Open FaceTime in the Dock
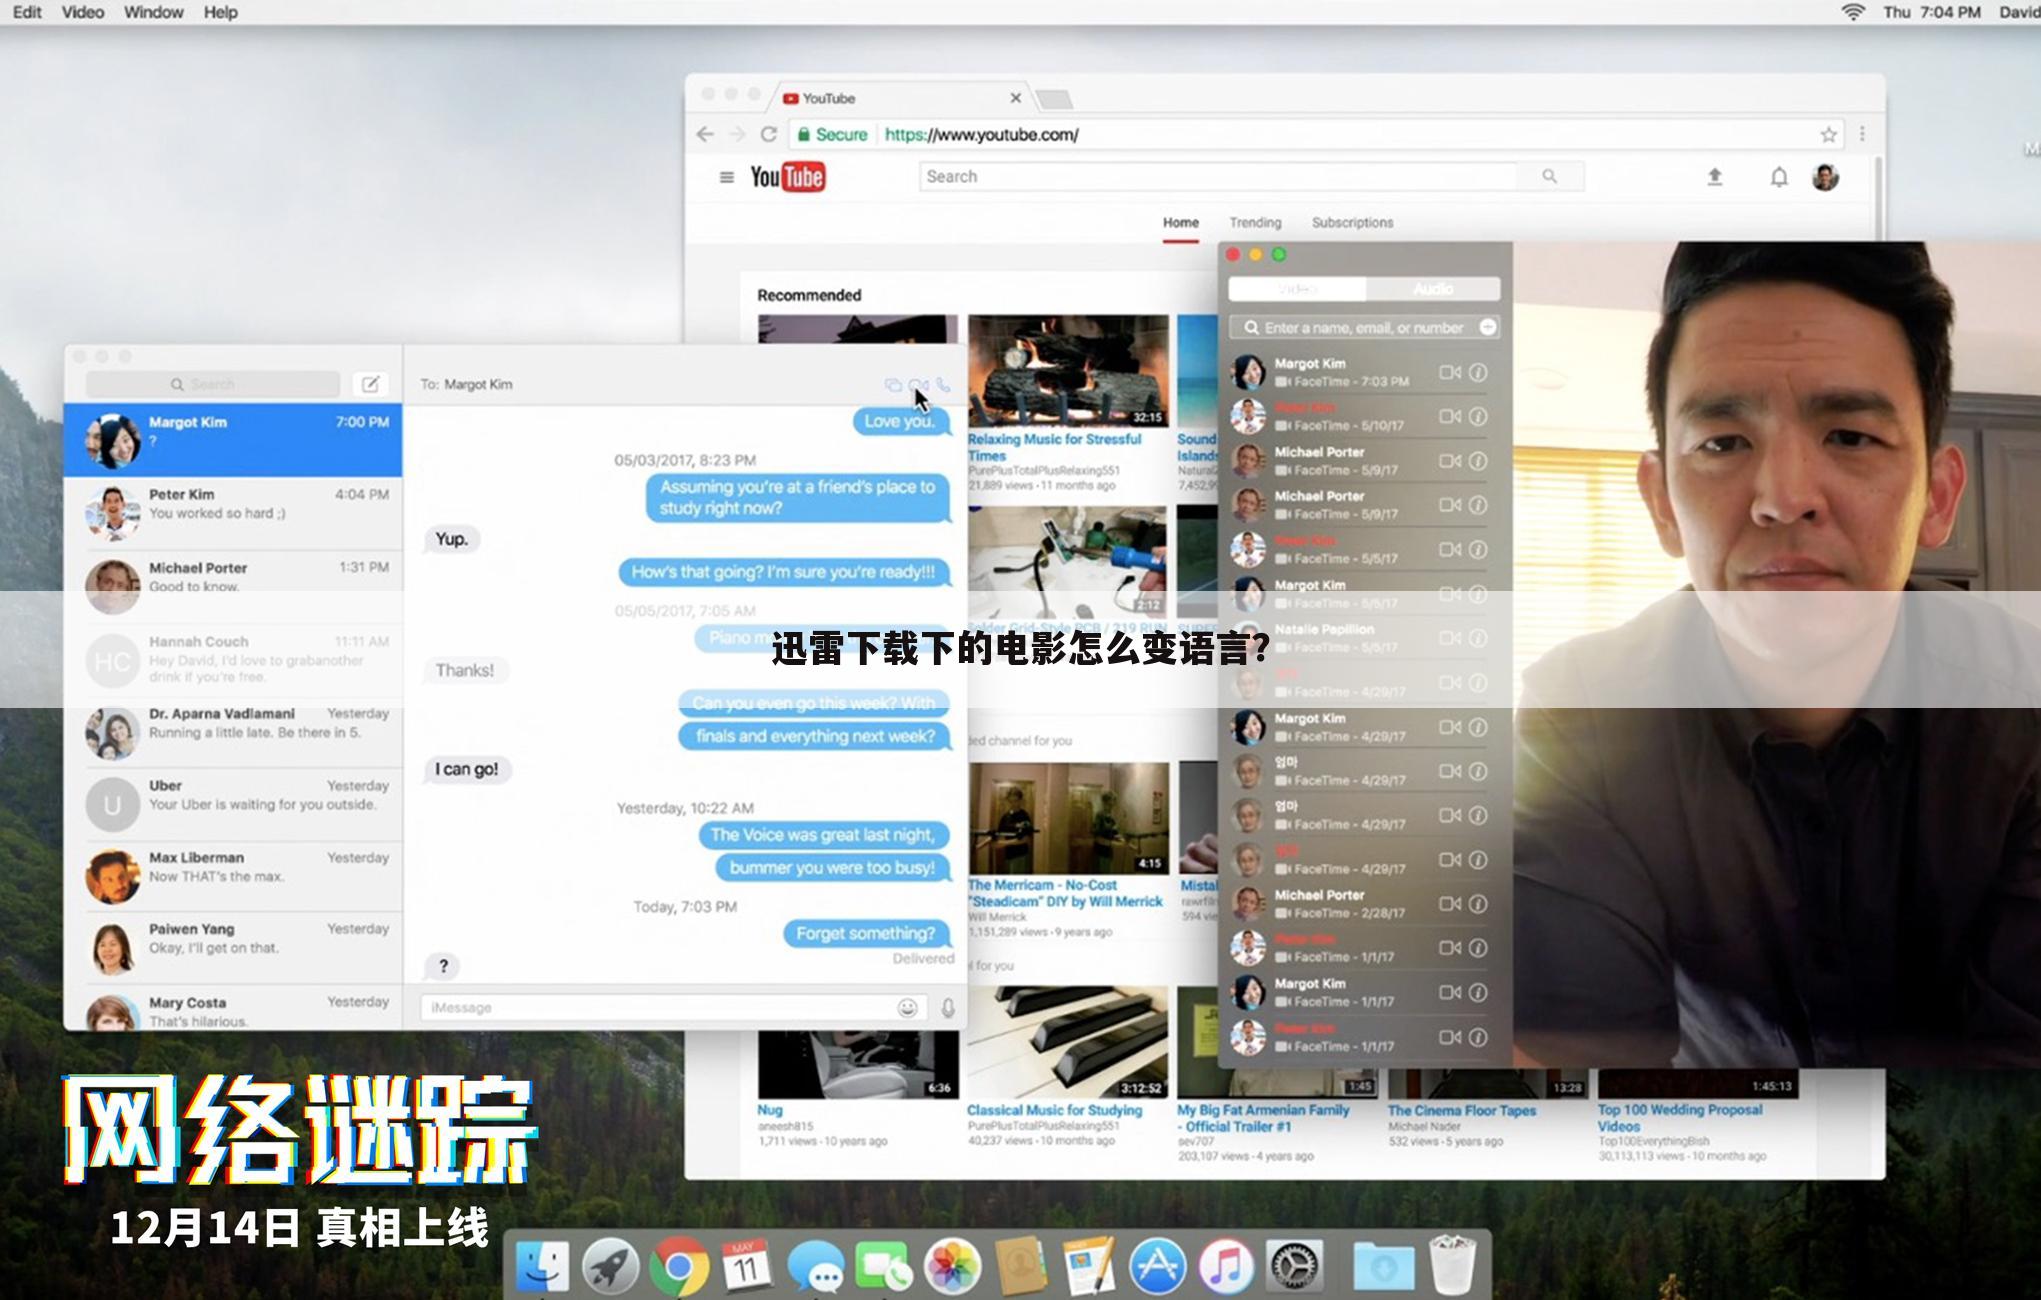2041x1300 pixels. pyautogui.click(x=884, y=1266)
